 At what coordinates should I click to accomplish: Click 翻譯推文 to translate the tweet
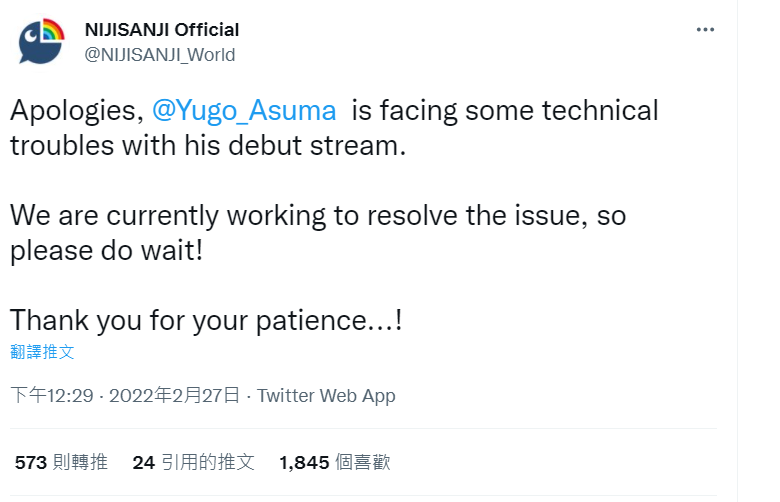coord(42,352)
